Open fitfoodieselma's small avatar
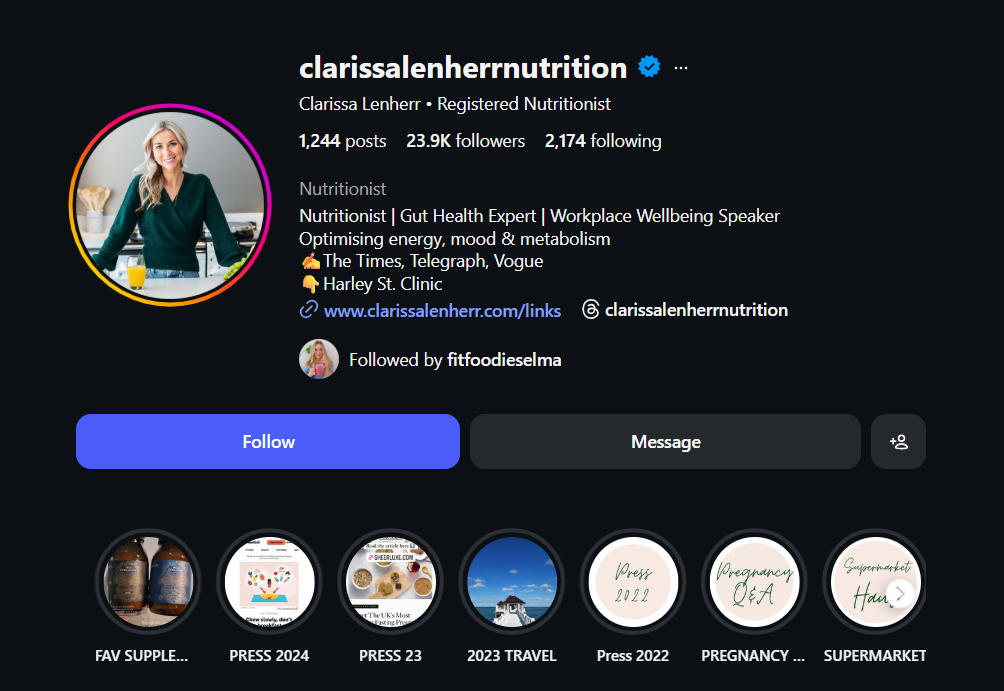 pyautogui.click(x=319, y=359)
